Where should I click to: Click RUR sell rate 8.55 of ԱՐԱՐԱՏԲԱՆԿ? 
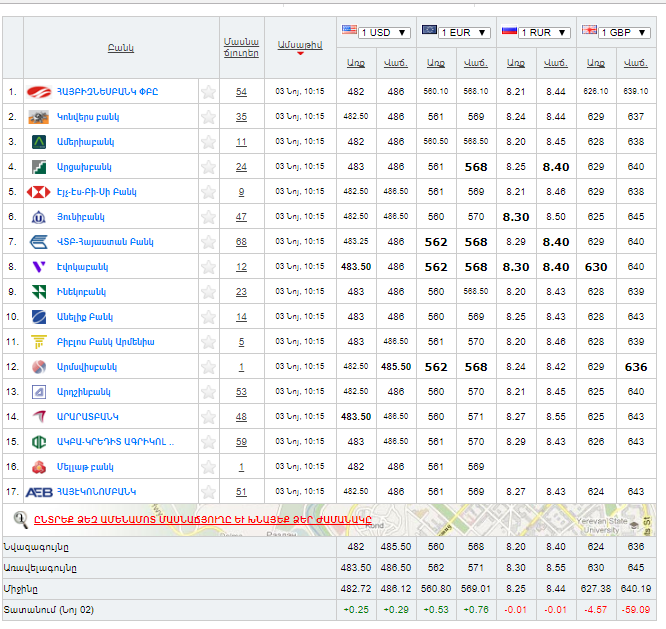[556, 417]
